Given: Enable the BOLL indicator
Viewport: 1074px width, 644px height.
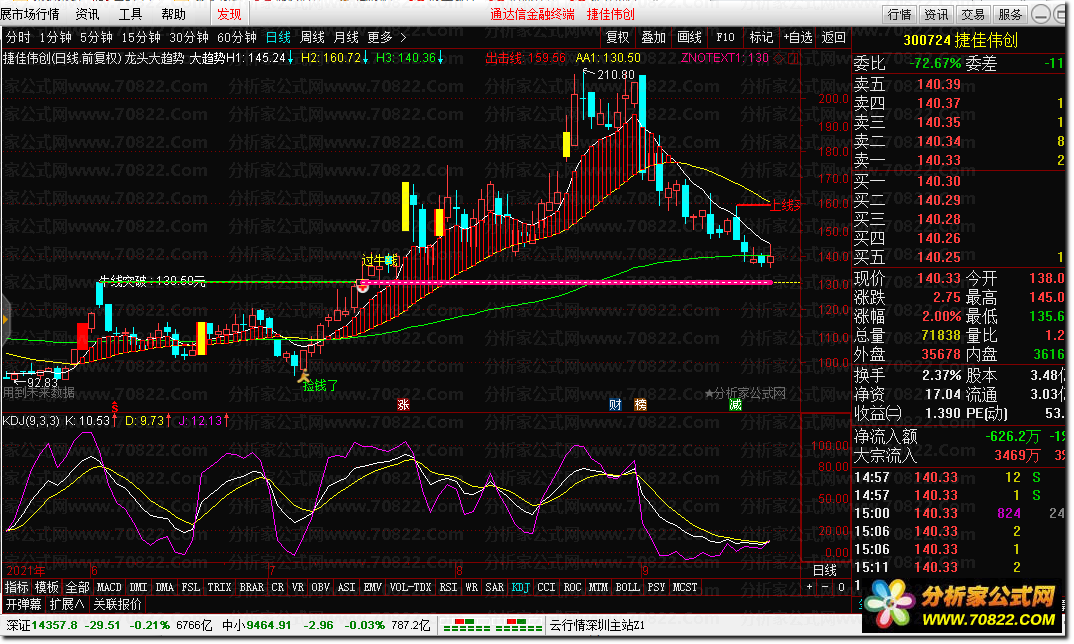Looking at the screenshot, I should pyautogui.click(x=627, y=587).
